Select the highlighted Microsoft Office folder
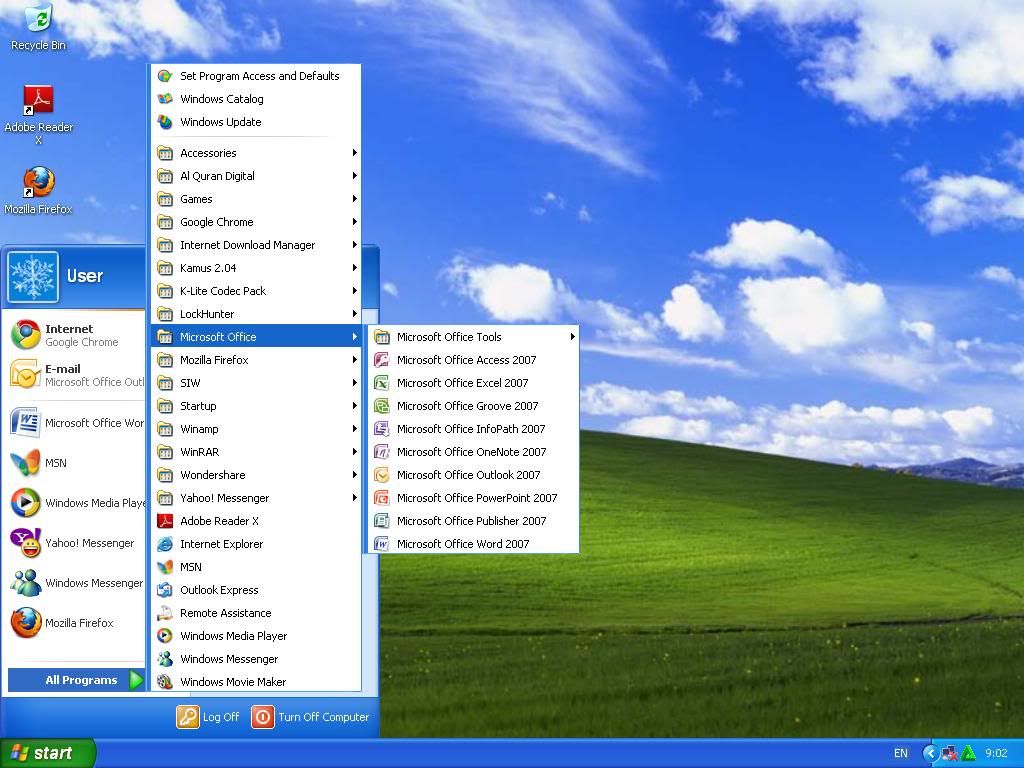The width and height of the screenshot is (1024, 768). point(256,337)
